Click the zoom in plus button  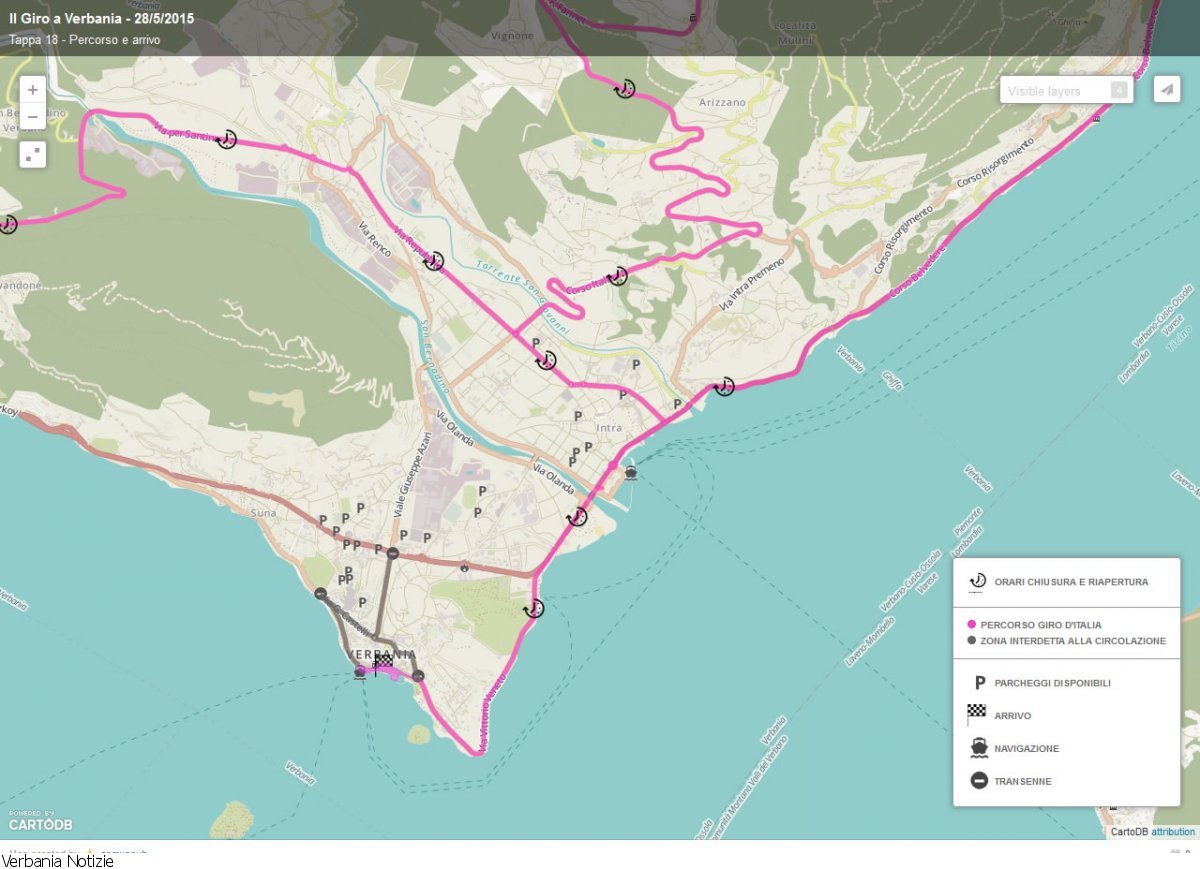pyautogui.click(x=33, y=89)
